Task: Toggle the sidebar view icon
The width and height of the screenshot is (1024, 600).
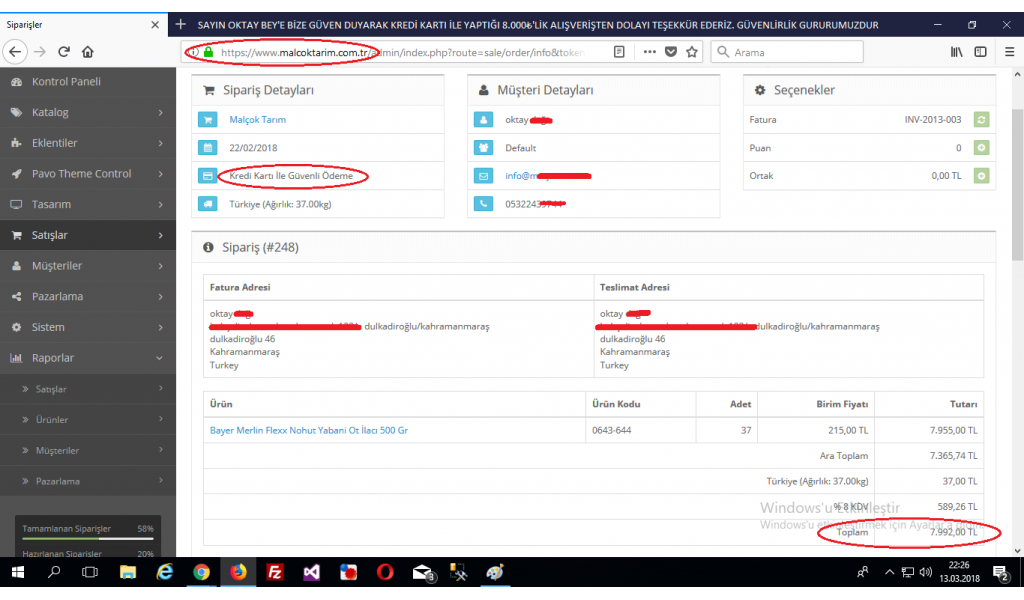Action: [x=980, y=52]
